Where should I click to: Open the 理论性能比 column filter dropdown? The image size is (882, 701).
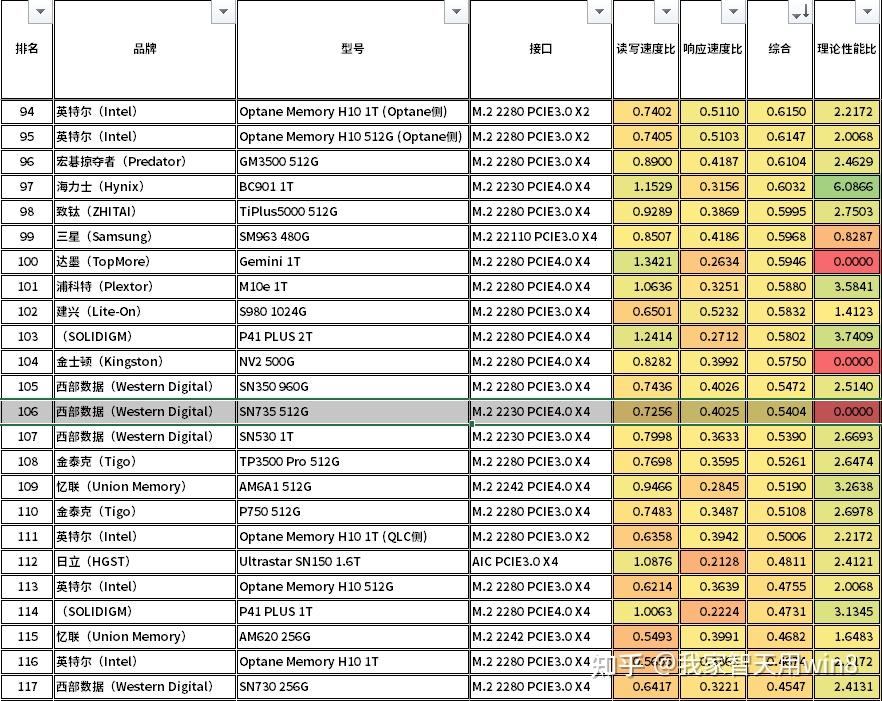867,11
